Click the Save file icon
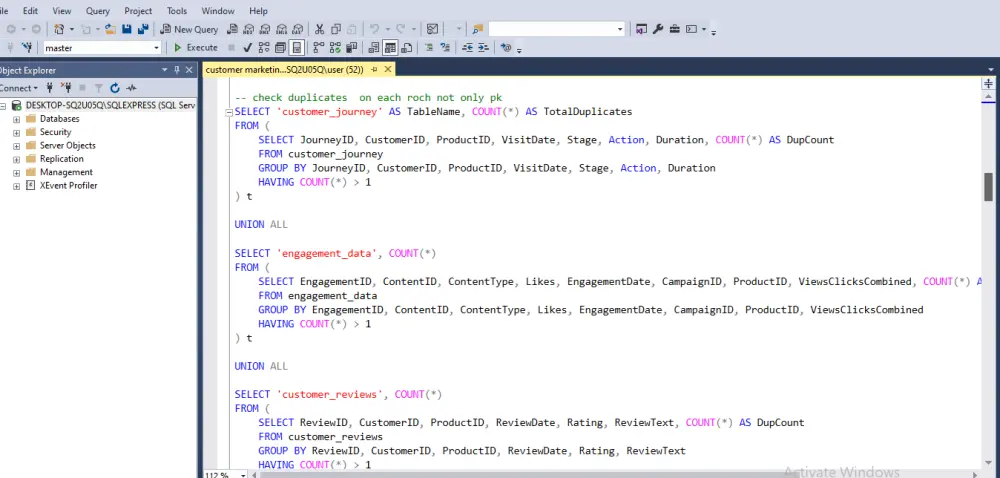 coord(126,29)
